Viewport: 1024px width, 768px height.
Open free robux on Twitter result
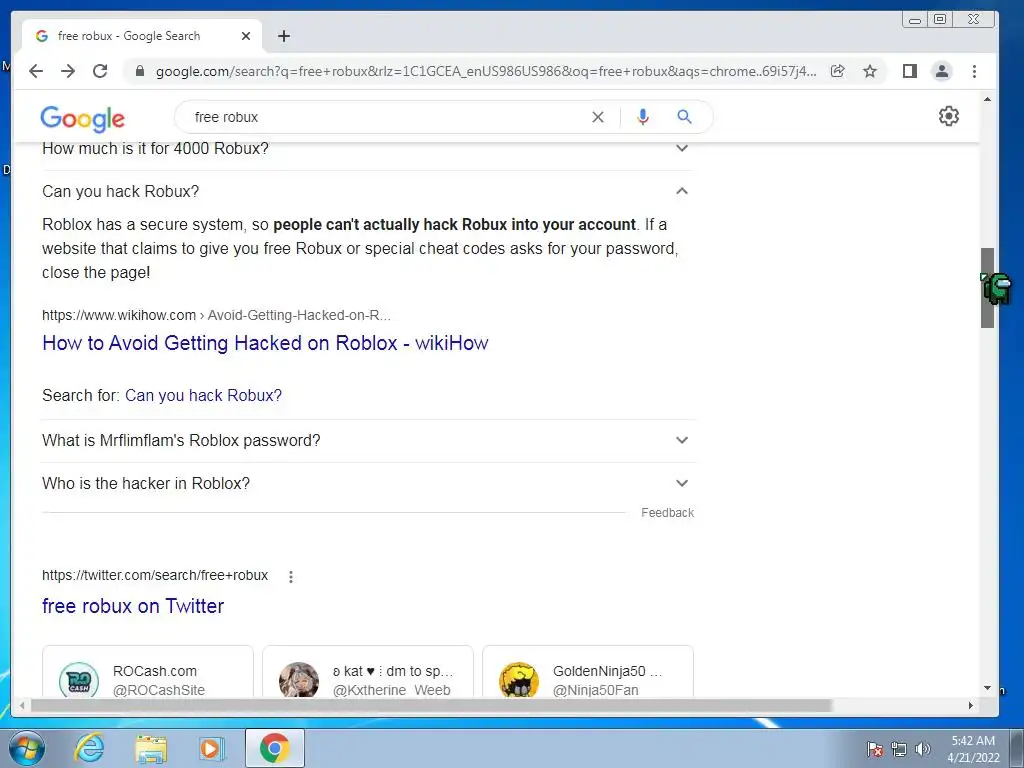(x=133, y=606)
